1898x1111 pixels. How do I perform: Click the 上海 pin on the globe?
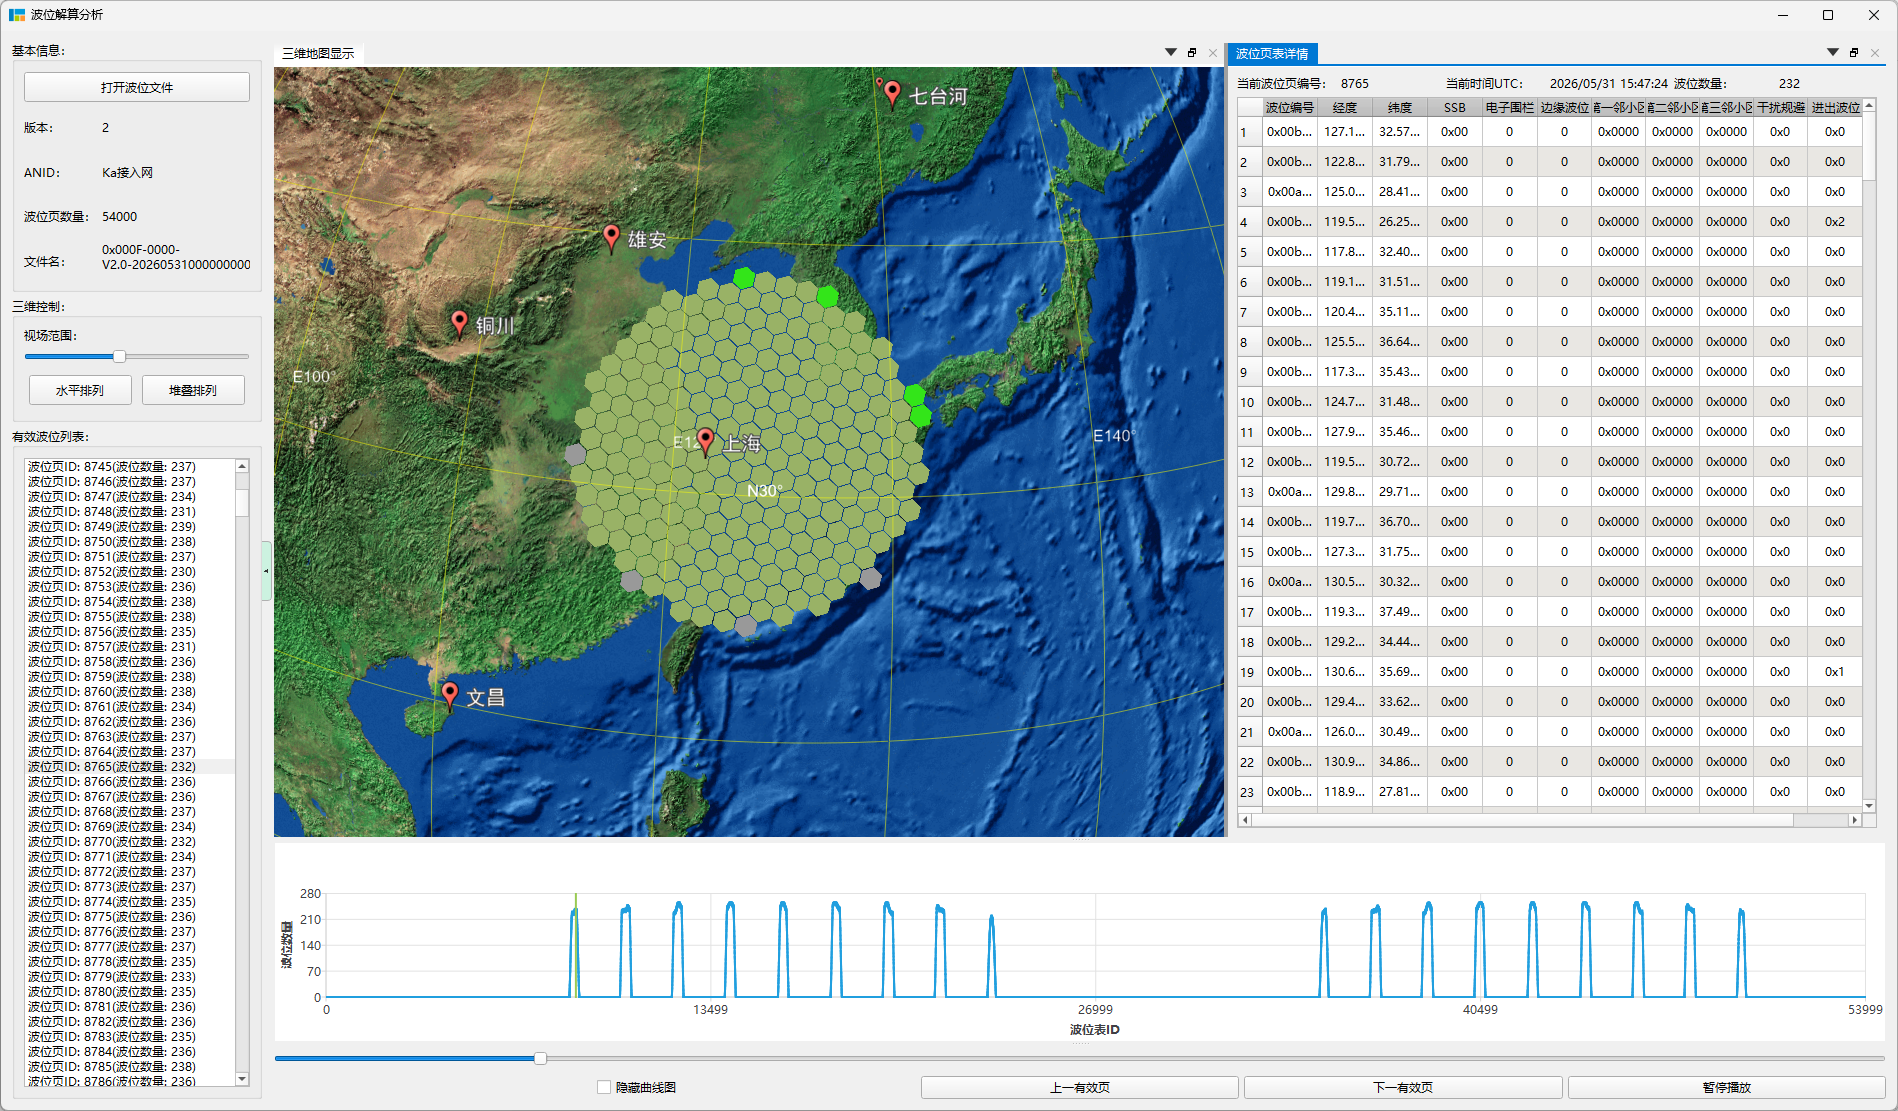[706, 441]
